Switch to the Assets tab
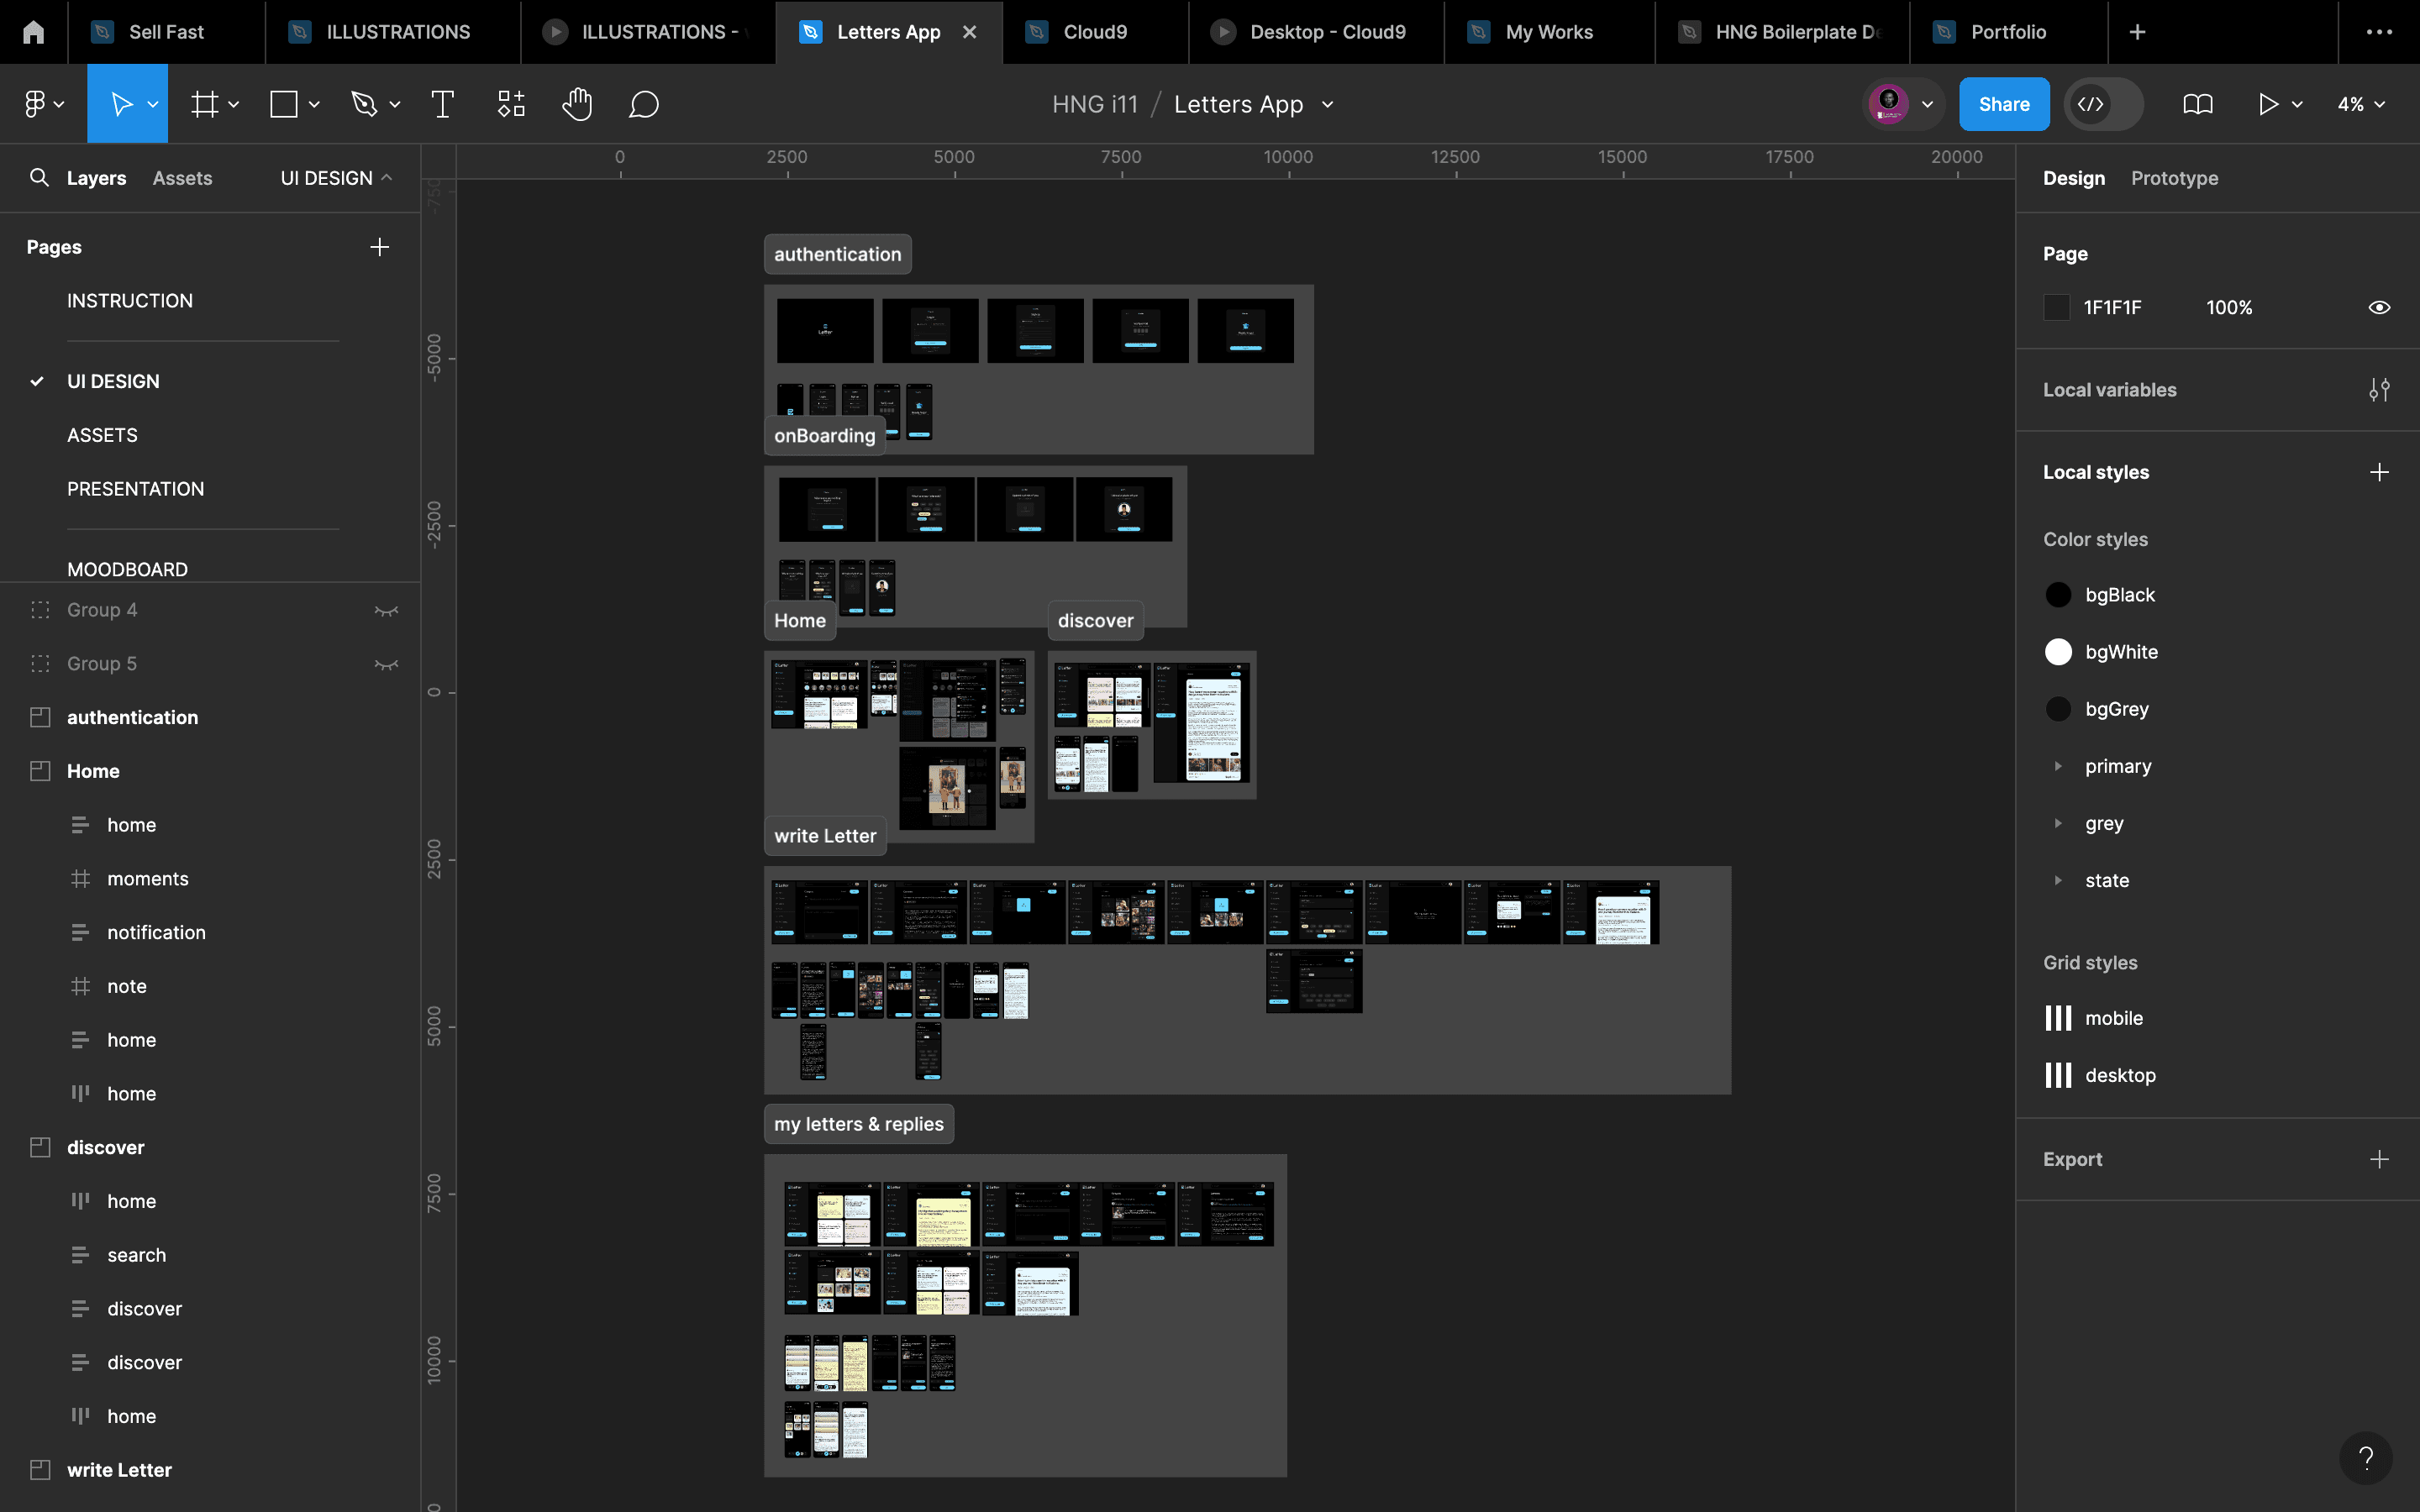The height and width of the screenshot is (1512, 2420). pos(182,178)
